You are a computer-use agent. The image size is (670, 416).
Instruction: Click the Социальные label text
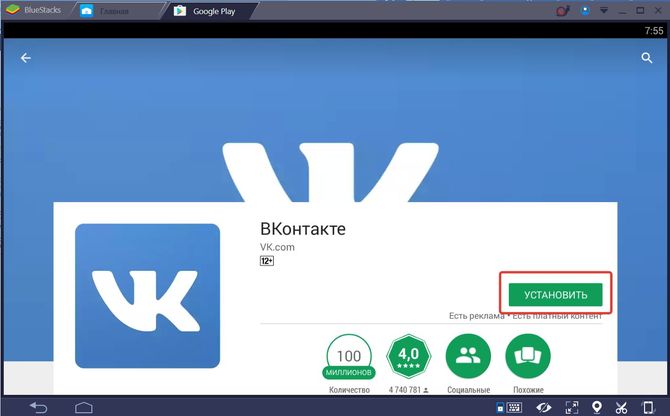point(468,390)
